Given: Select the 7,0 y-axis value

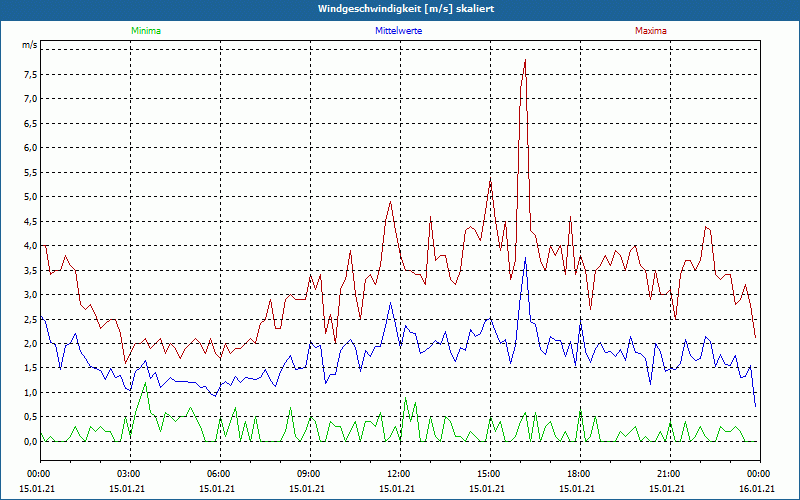Looking at the screenshot, I should 31,99.
